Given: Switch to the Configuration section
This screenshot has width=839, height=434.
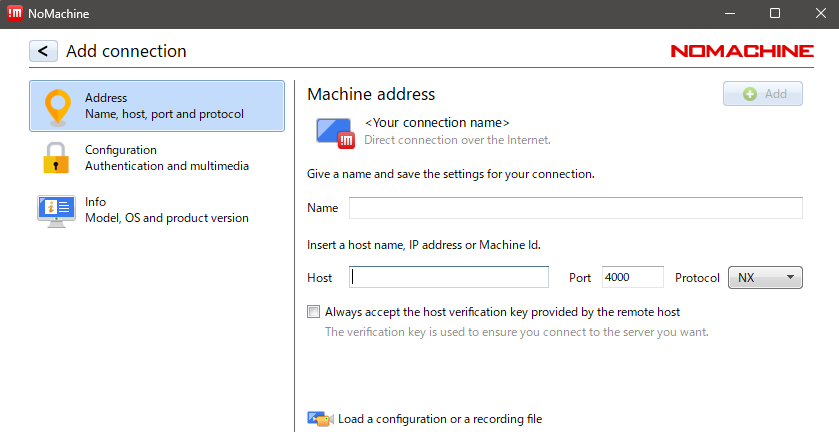Looking at the screenshot, I should tap(166, 158).
